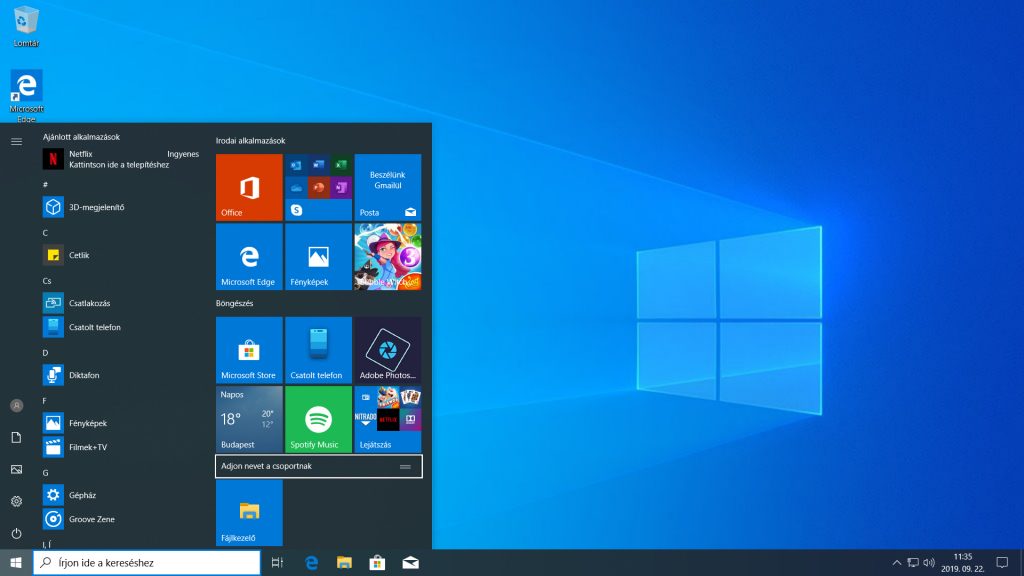Click the group drag handle next to group name

point(405,466)
